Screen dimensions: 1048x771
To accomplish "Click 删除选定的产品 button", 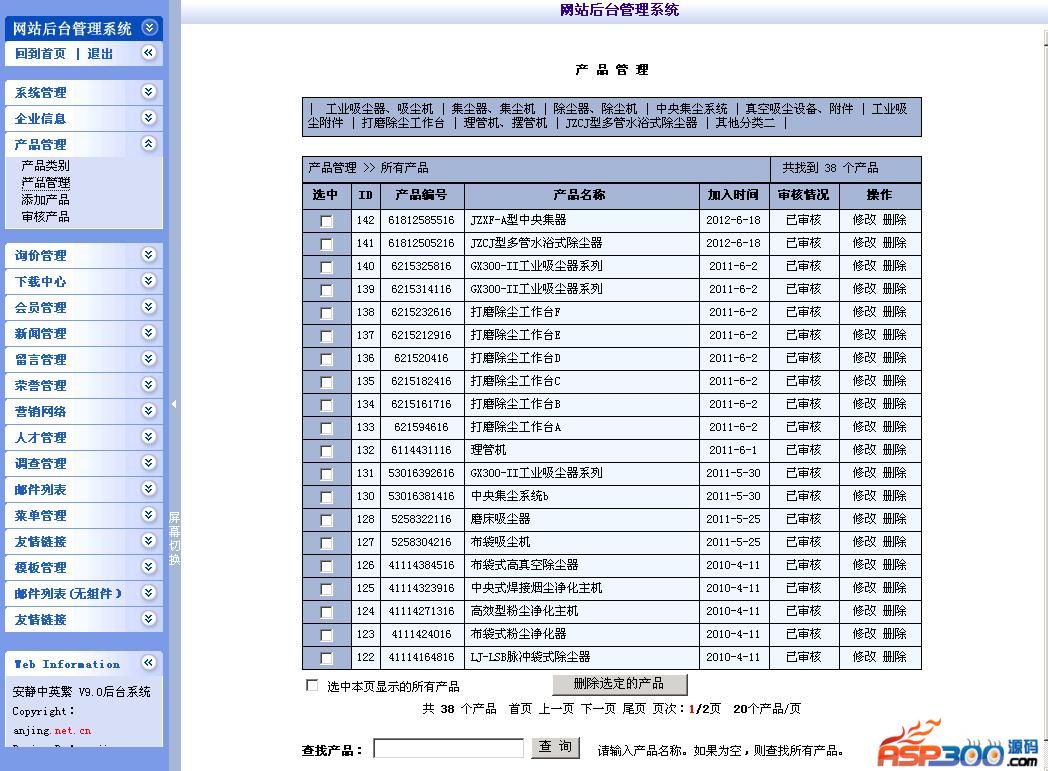I will (620, 684).
